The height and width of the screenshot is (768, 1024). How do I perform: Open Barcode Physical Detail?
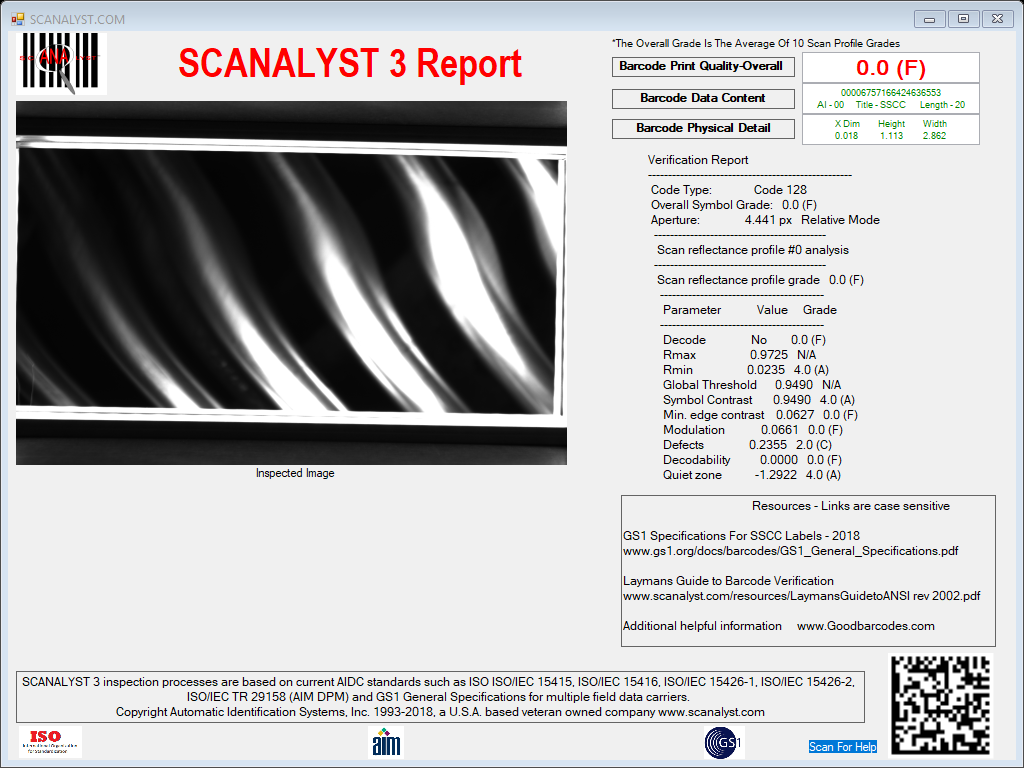[x=703, y=129]
